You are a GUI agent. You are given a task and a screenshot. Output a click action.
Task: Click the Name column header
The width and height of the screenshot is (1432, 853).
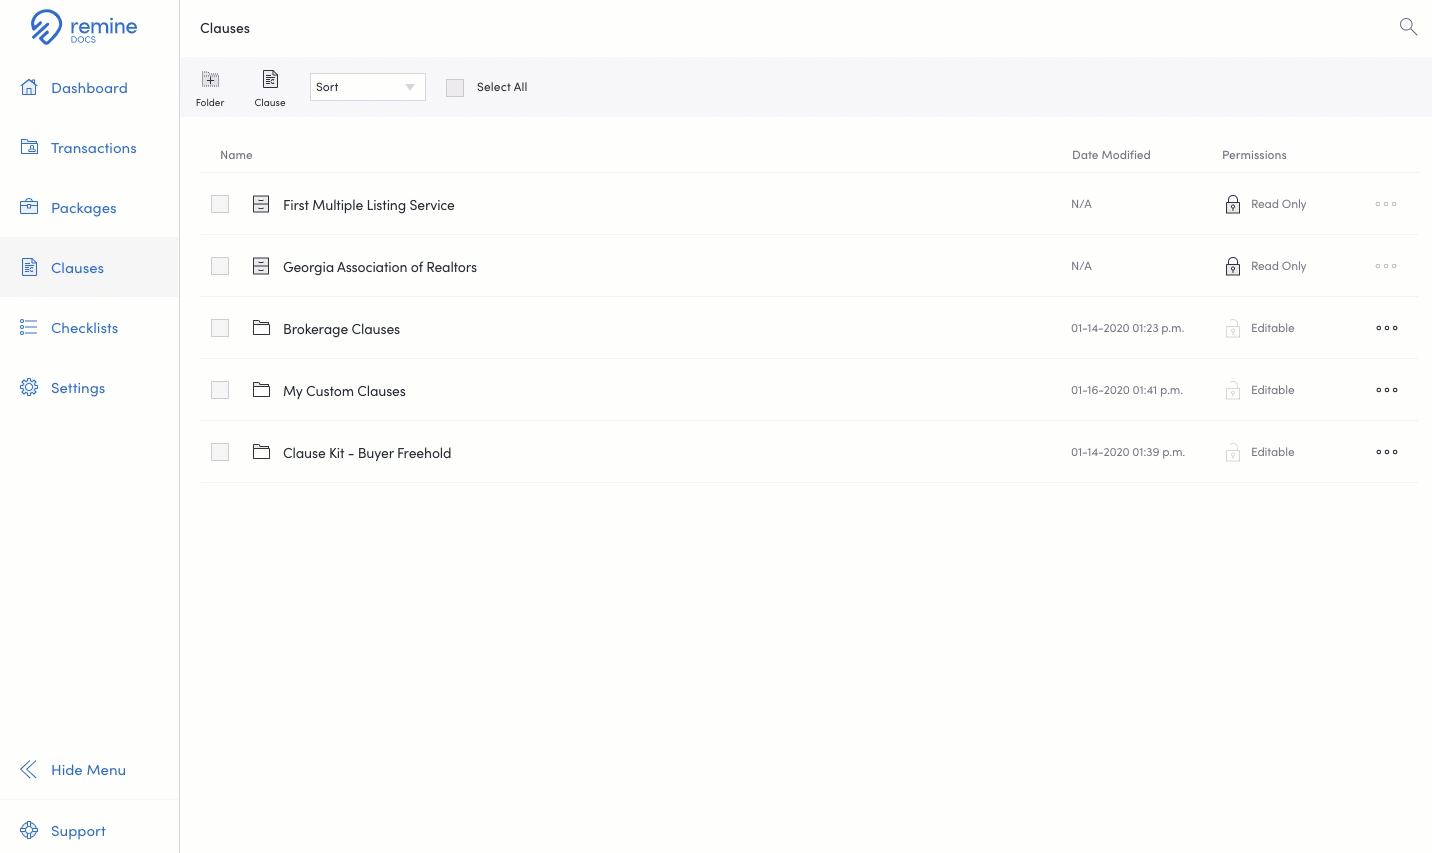coord(236,155)
